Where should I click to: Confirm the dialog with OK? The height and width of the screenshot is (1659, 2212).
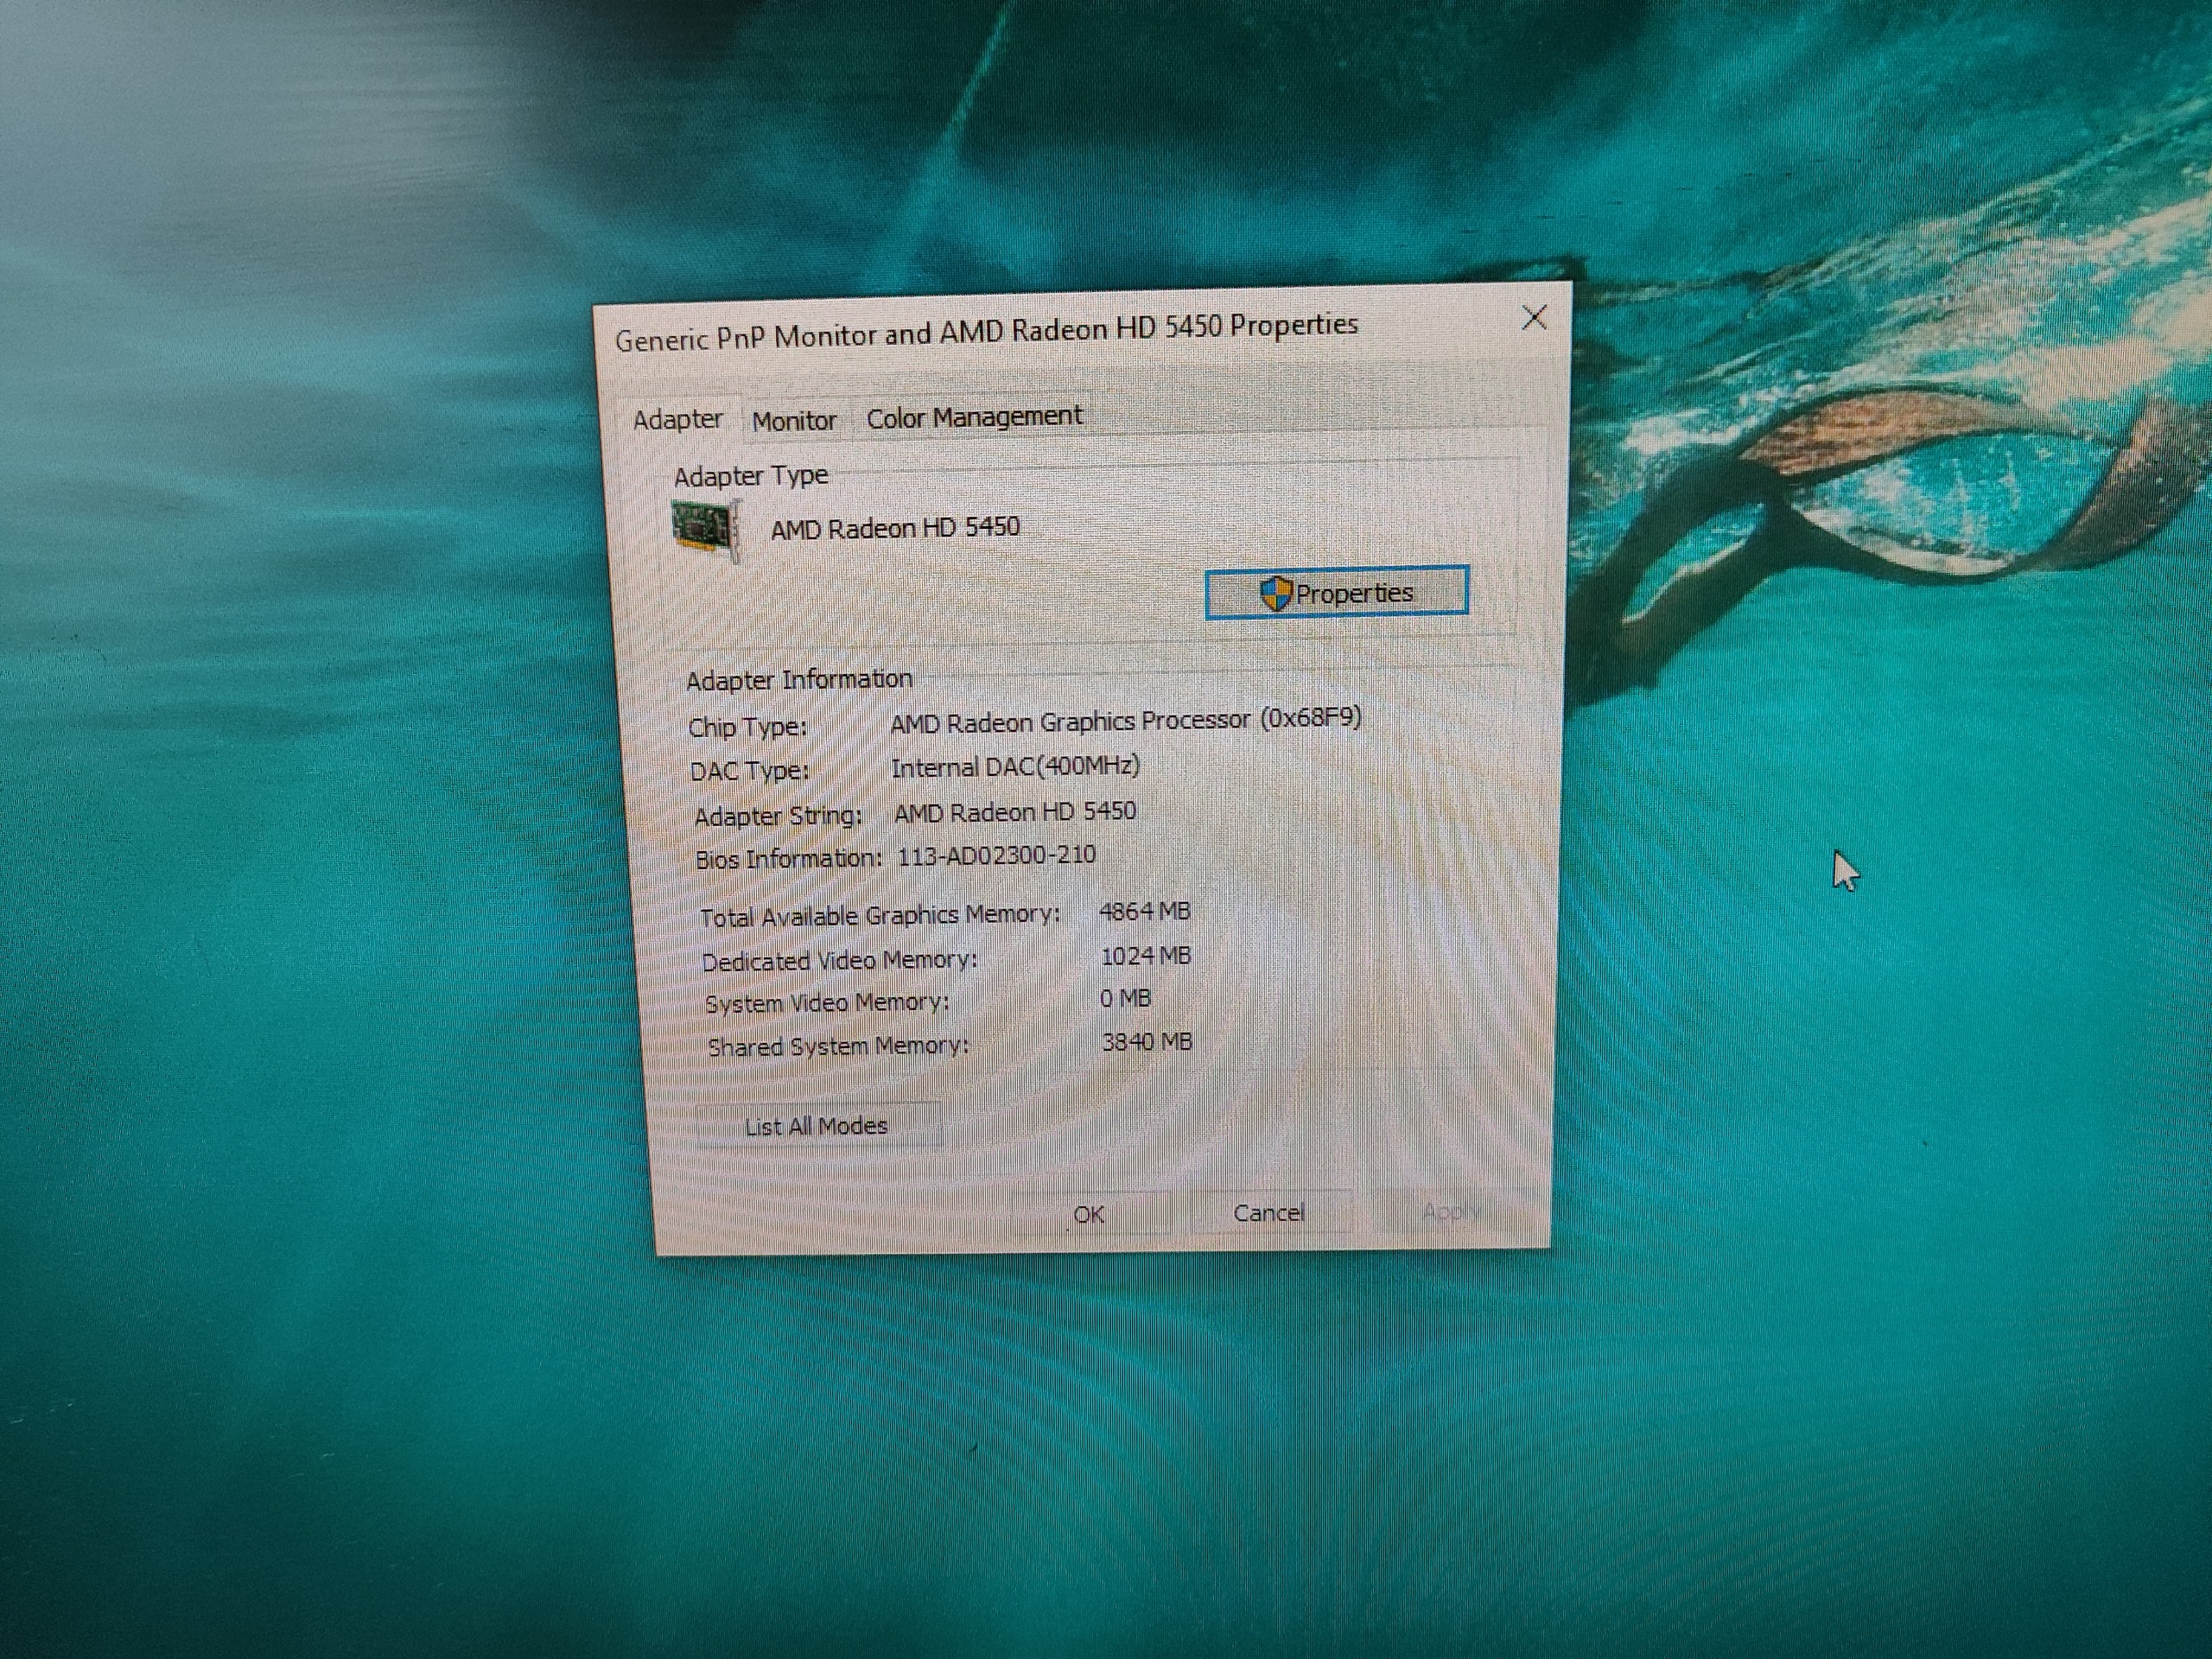[x=1088, y=1215]
